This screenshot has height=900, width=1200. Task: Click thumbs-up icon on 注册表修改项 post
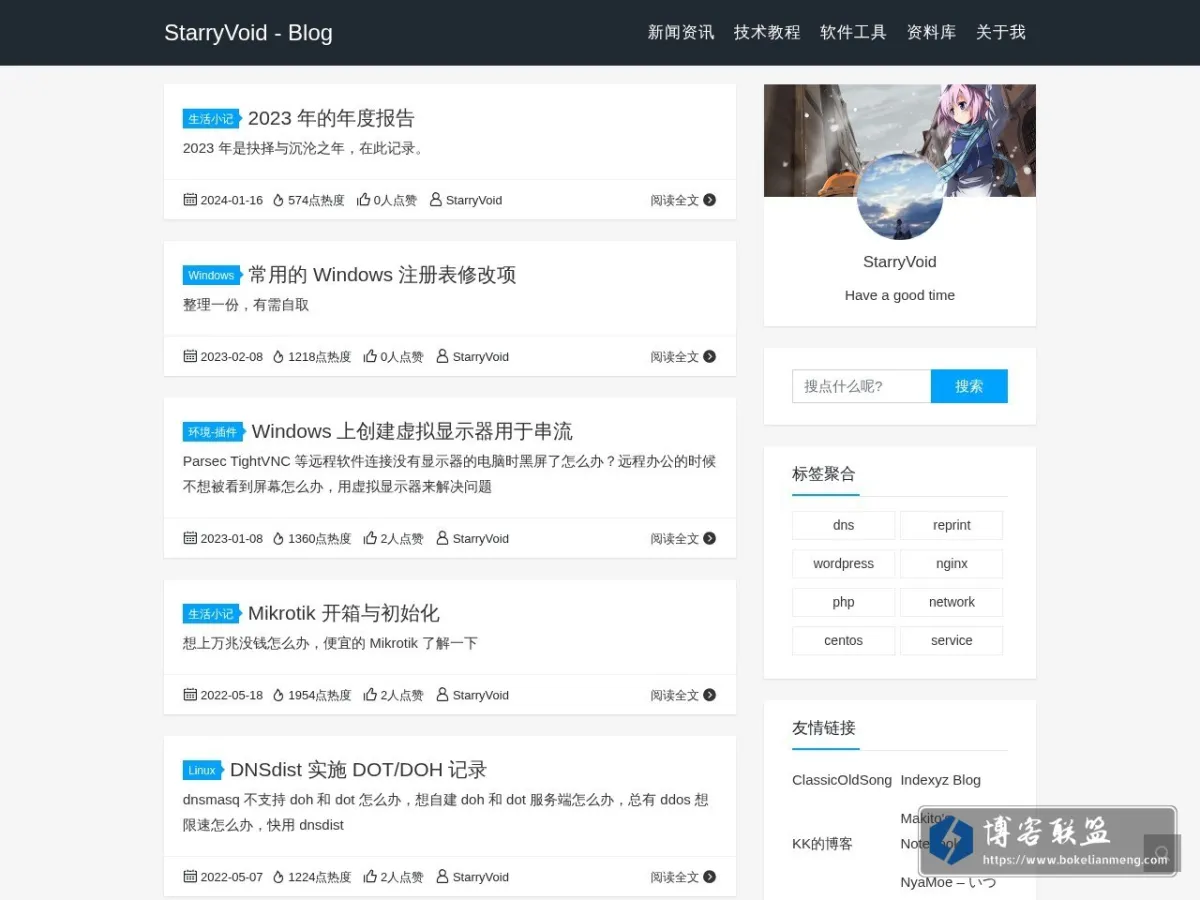coord(370,356)
